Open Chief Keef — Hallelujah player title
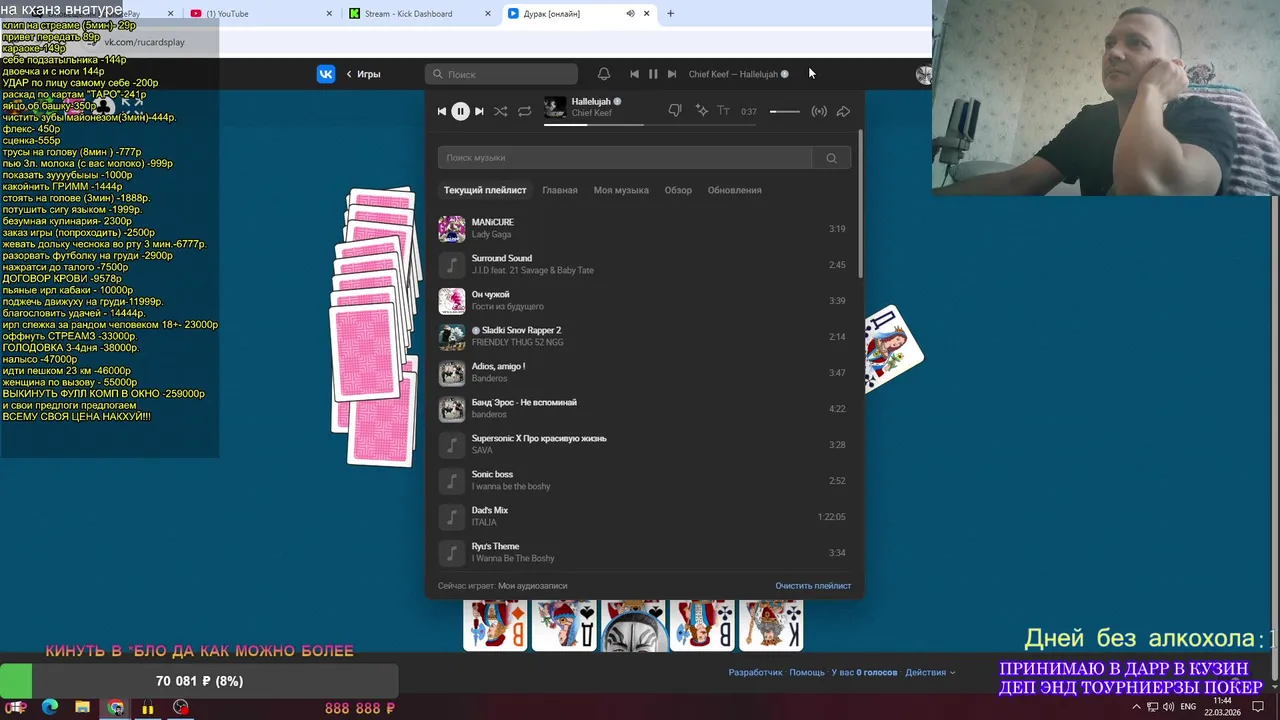 tap(733, 74)
